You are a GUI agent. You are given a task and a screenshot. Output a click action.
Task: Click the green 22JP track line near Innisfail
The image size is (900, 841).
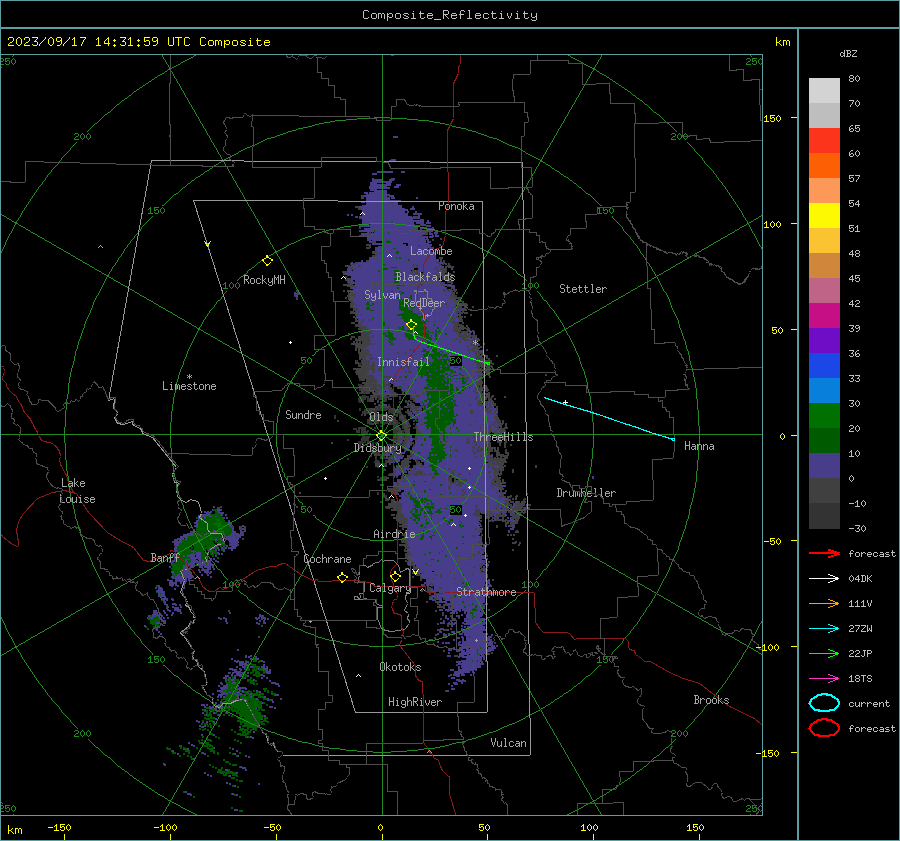[x=452, y=352]
